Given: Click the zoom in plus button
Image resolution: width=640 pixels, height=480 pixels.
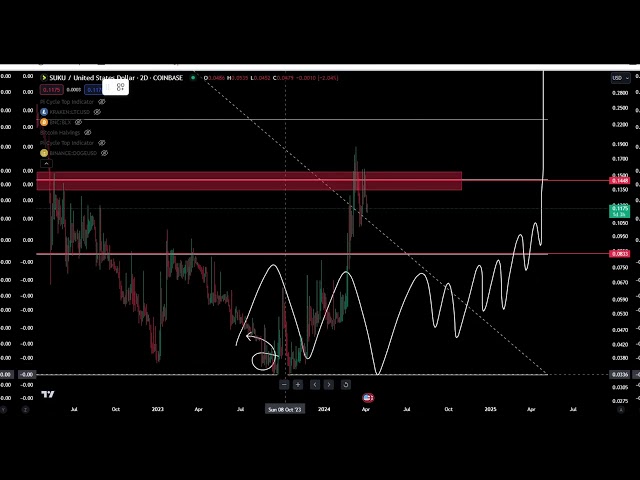Looking at the screenshot, I should tap(298, 384).
